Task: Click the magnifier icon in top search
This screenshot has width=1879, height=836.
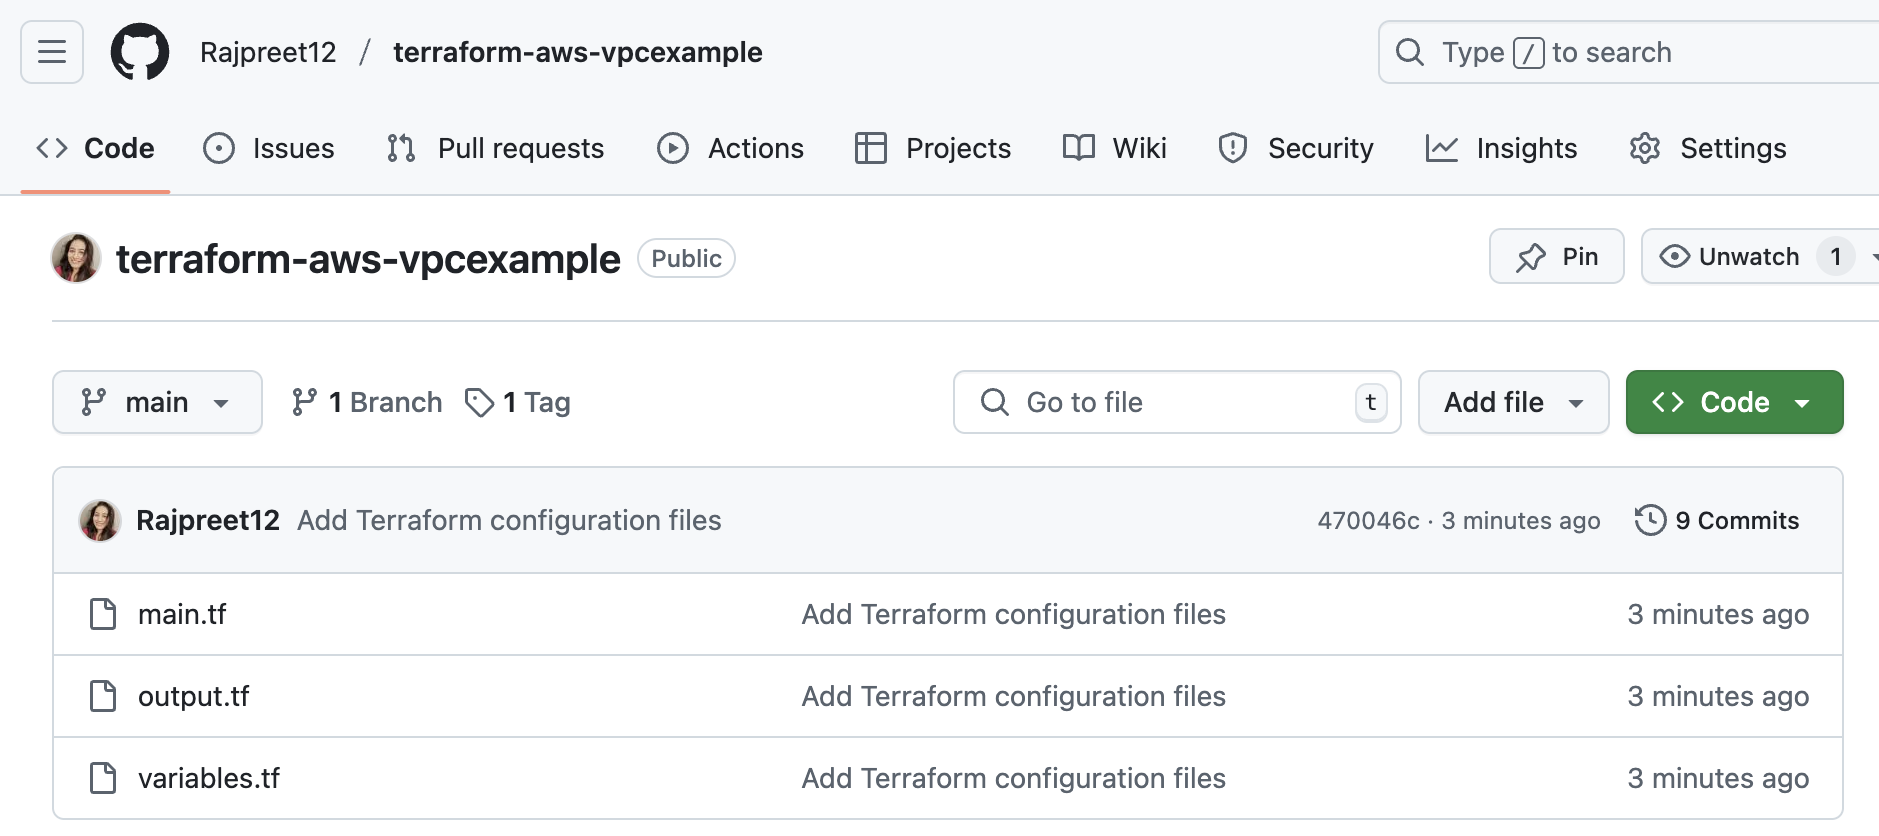Action: point(1409,52)
